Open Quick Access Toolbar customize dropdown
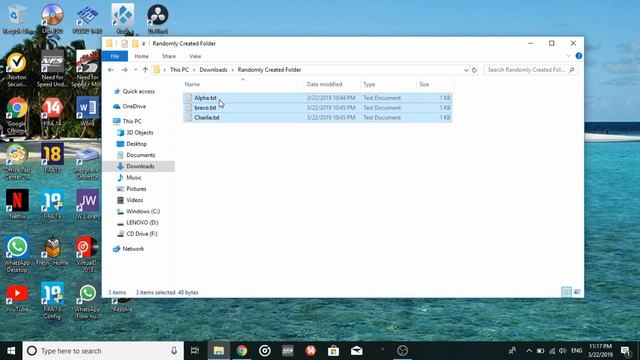The image size is (640, 360). tap(143, 44)
